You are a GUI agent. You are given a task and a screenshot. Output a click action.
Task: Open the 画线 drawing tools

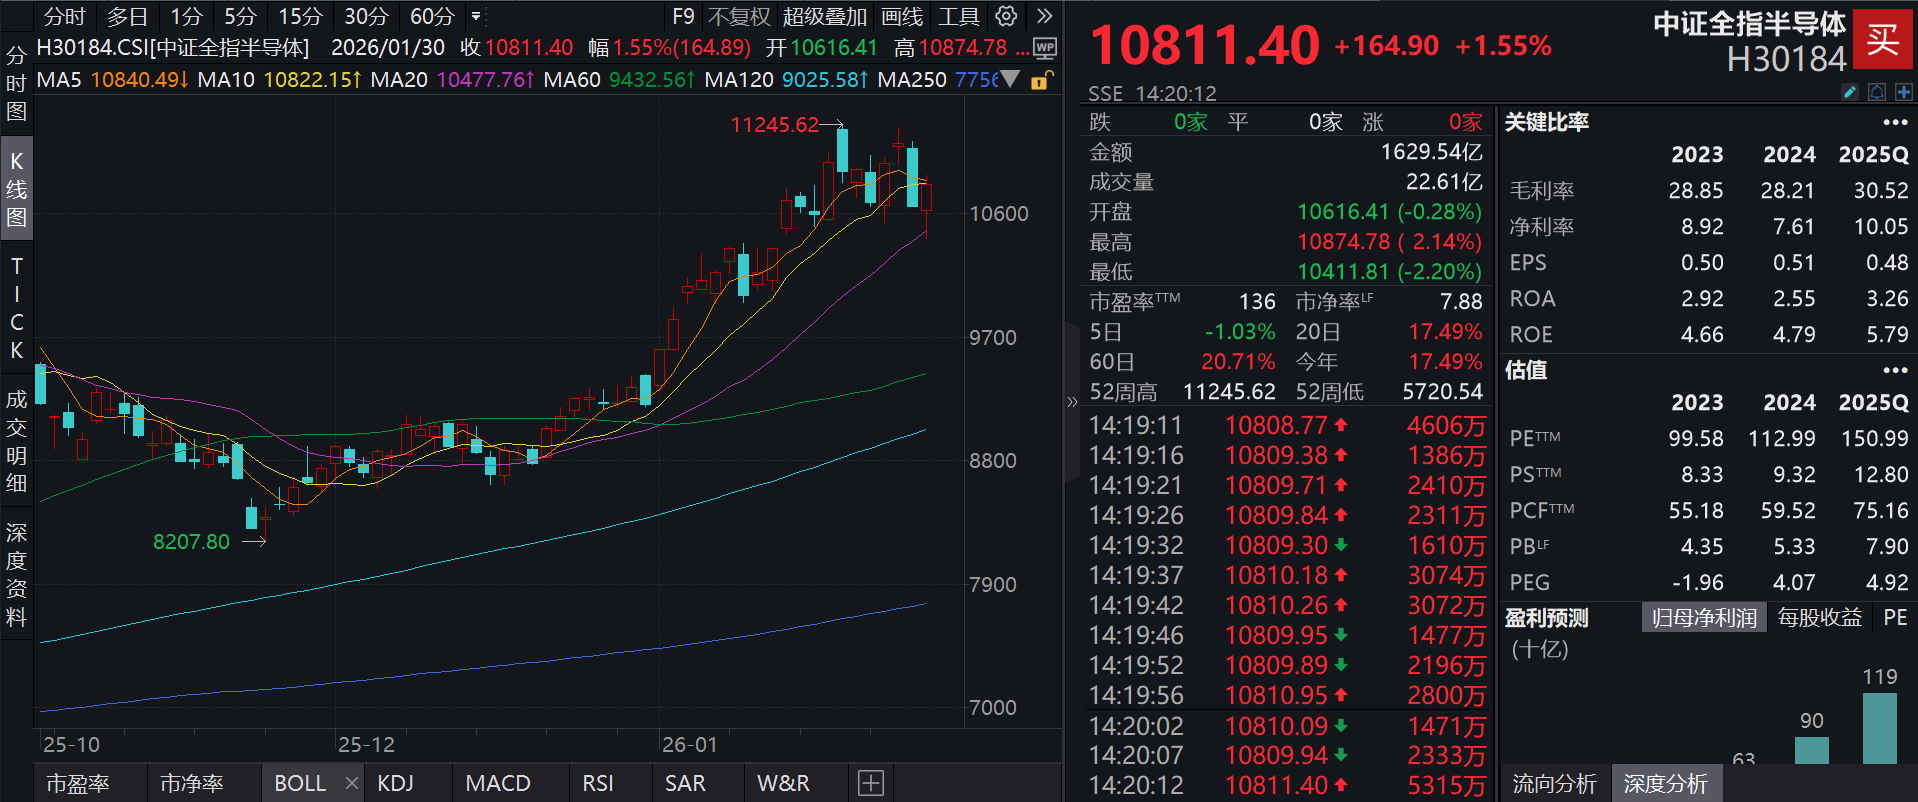(902, 16)
